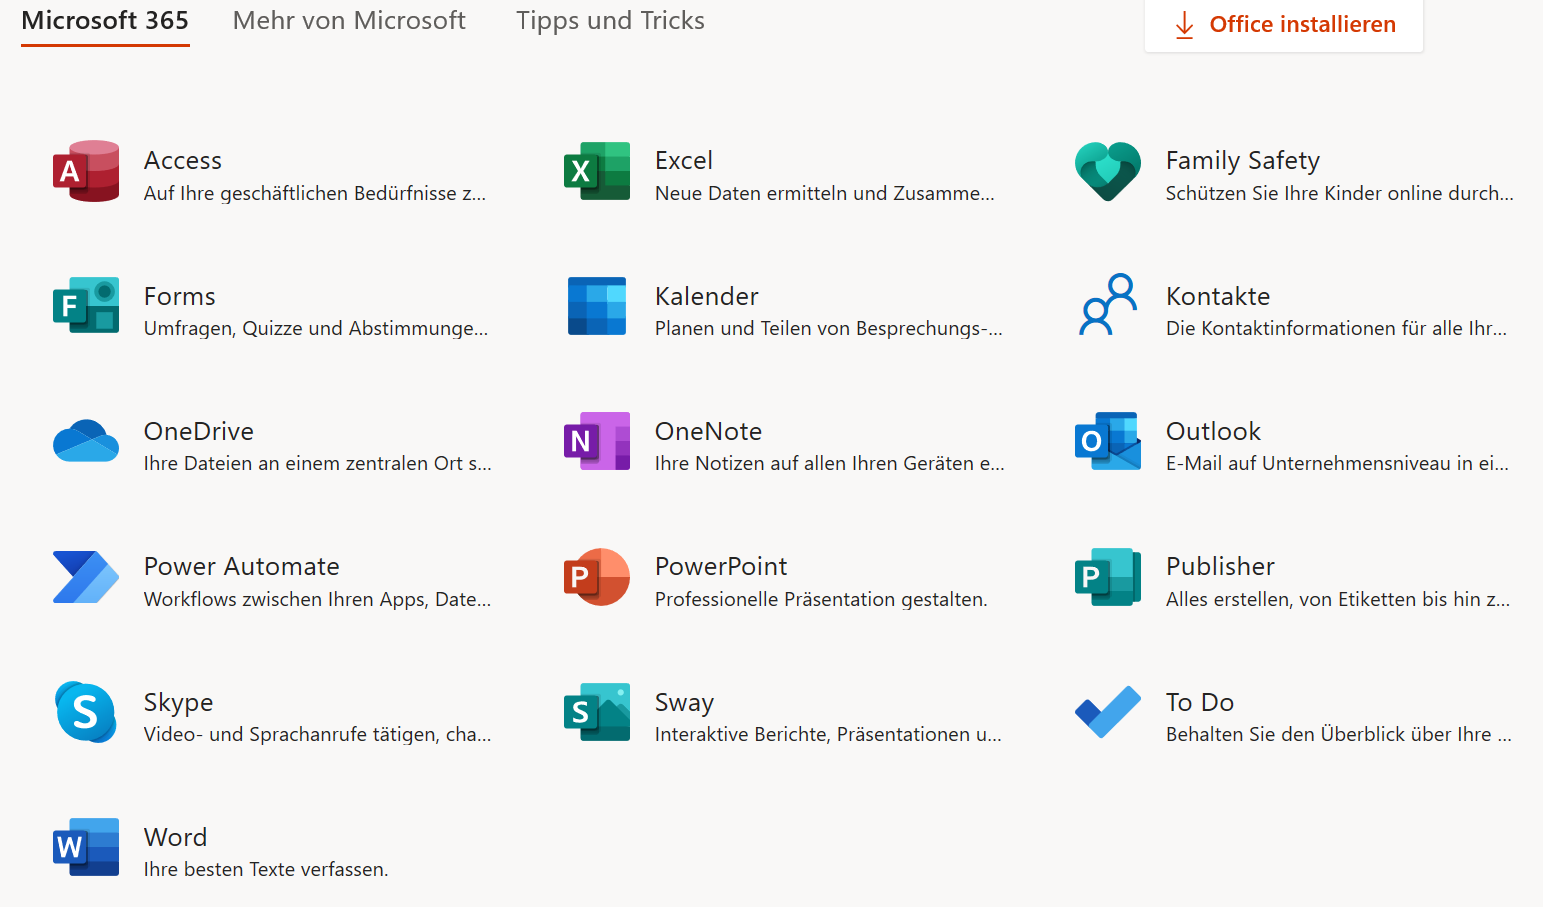Click the Power Automate title link

click(x=242, y=567)
